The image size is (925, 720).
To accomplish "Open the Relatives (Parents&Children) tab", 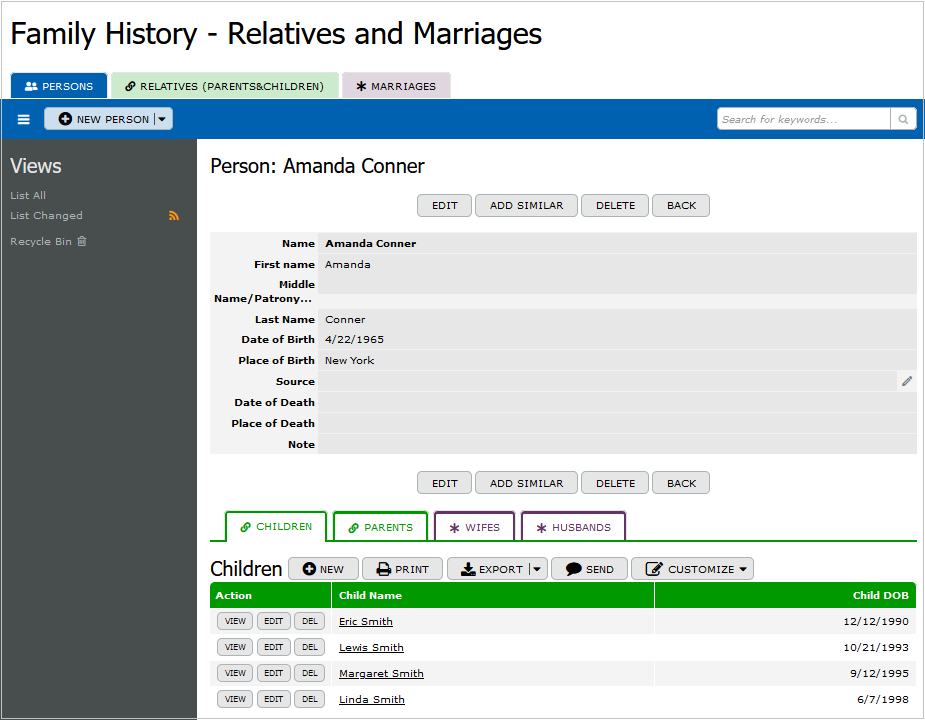I will (225, 86).
